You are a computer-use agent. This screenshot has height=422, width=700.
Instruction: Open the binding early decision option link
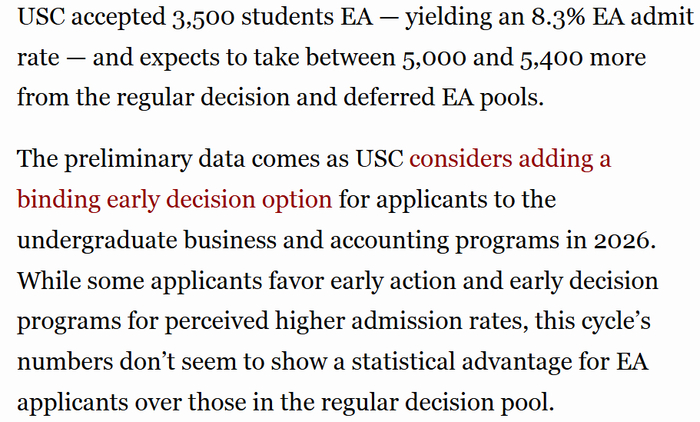point(174,198)
